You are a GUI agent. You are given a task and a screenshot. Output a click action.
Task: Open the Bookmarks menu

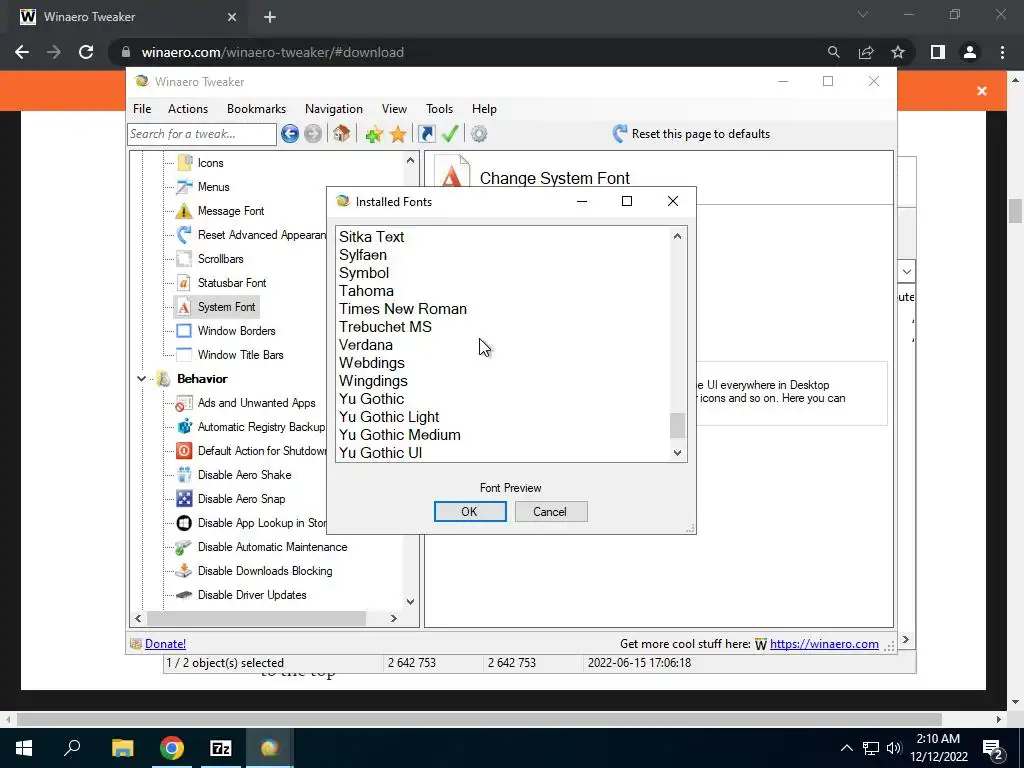(x=257, y=109)
